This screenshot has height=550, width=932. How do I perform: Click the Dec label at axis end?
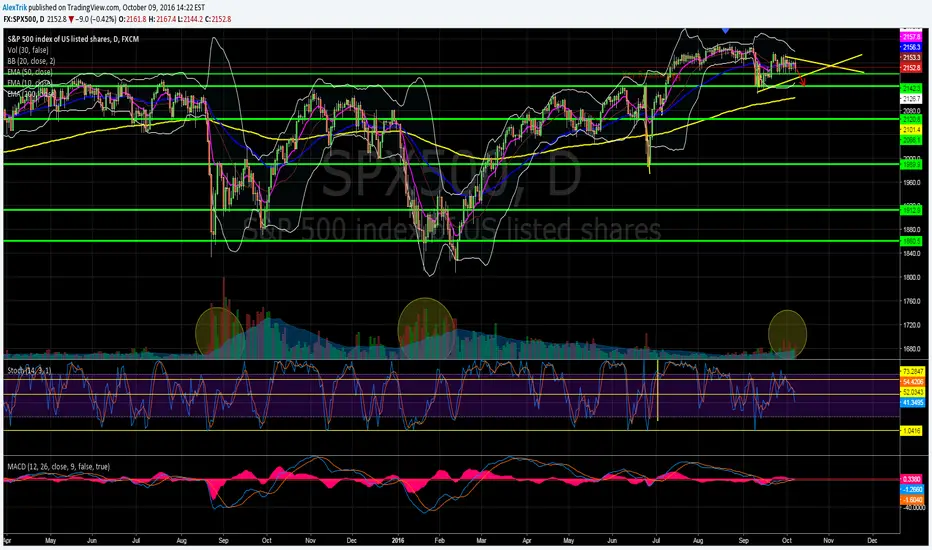pos(872,540)
